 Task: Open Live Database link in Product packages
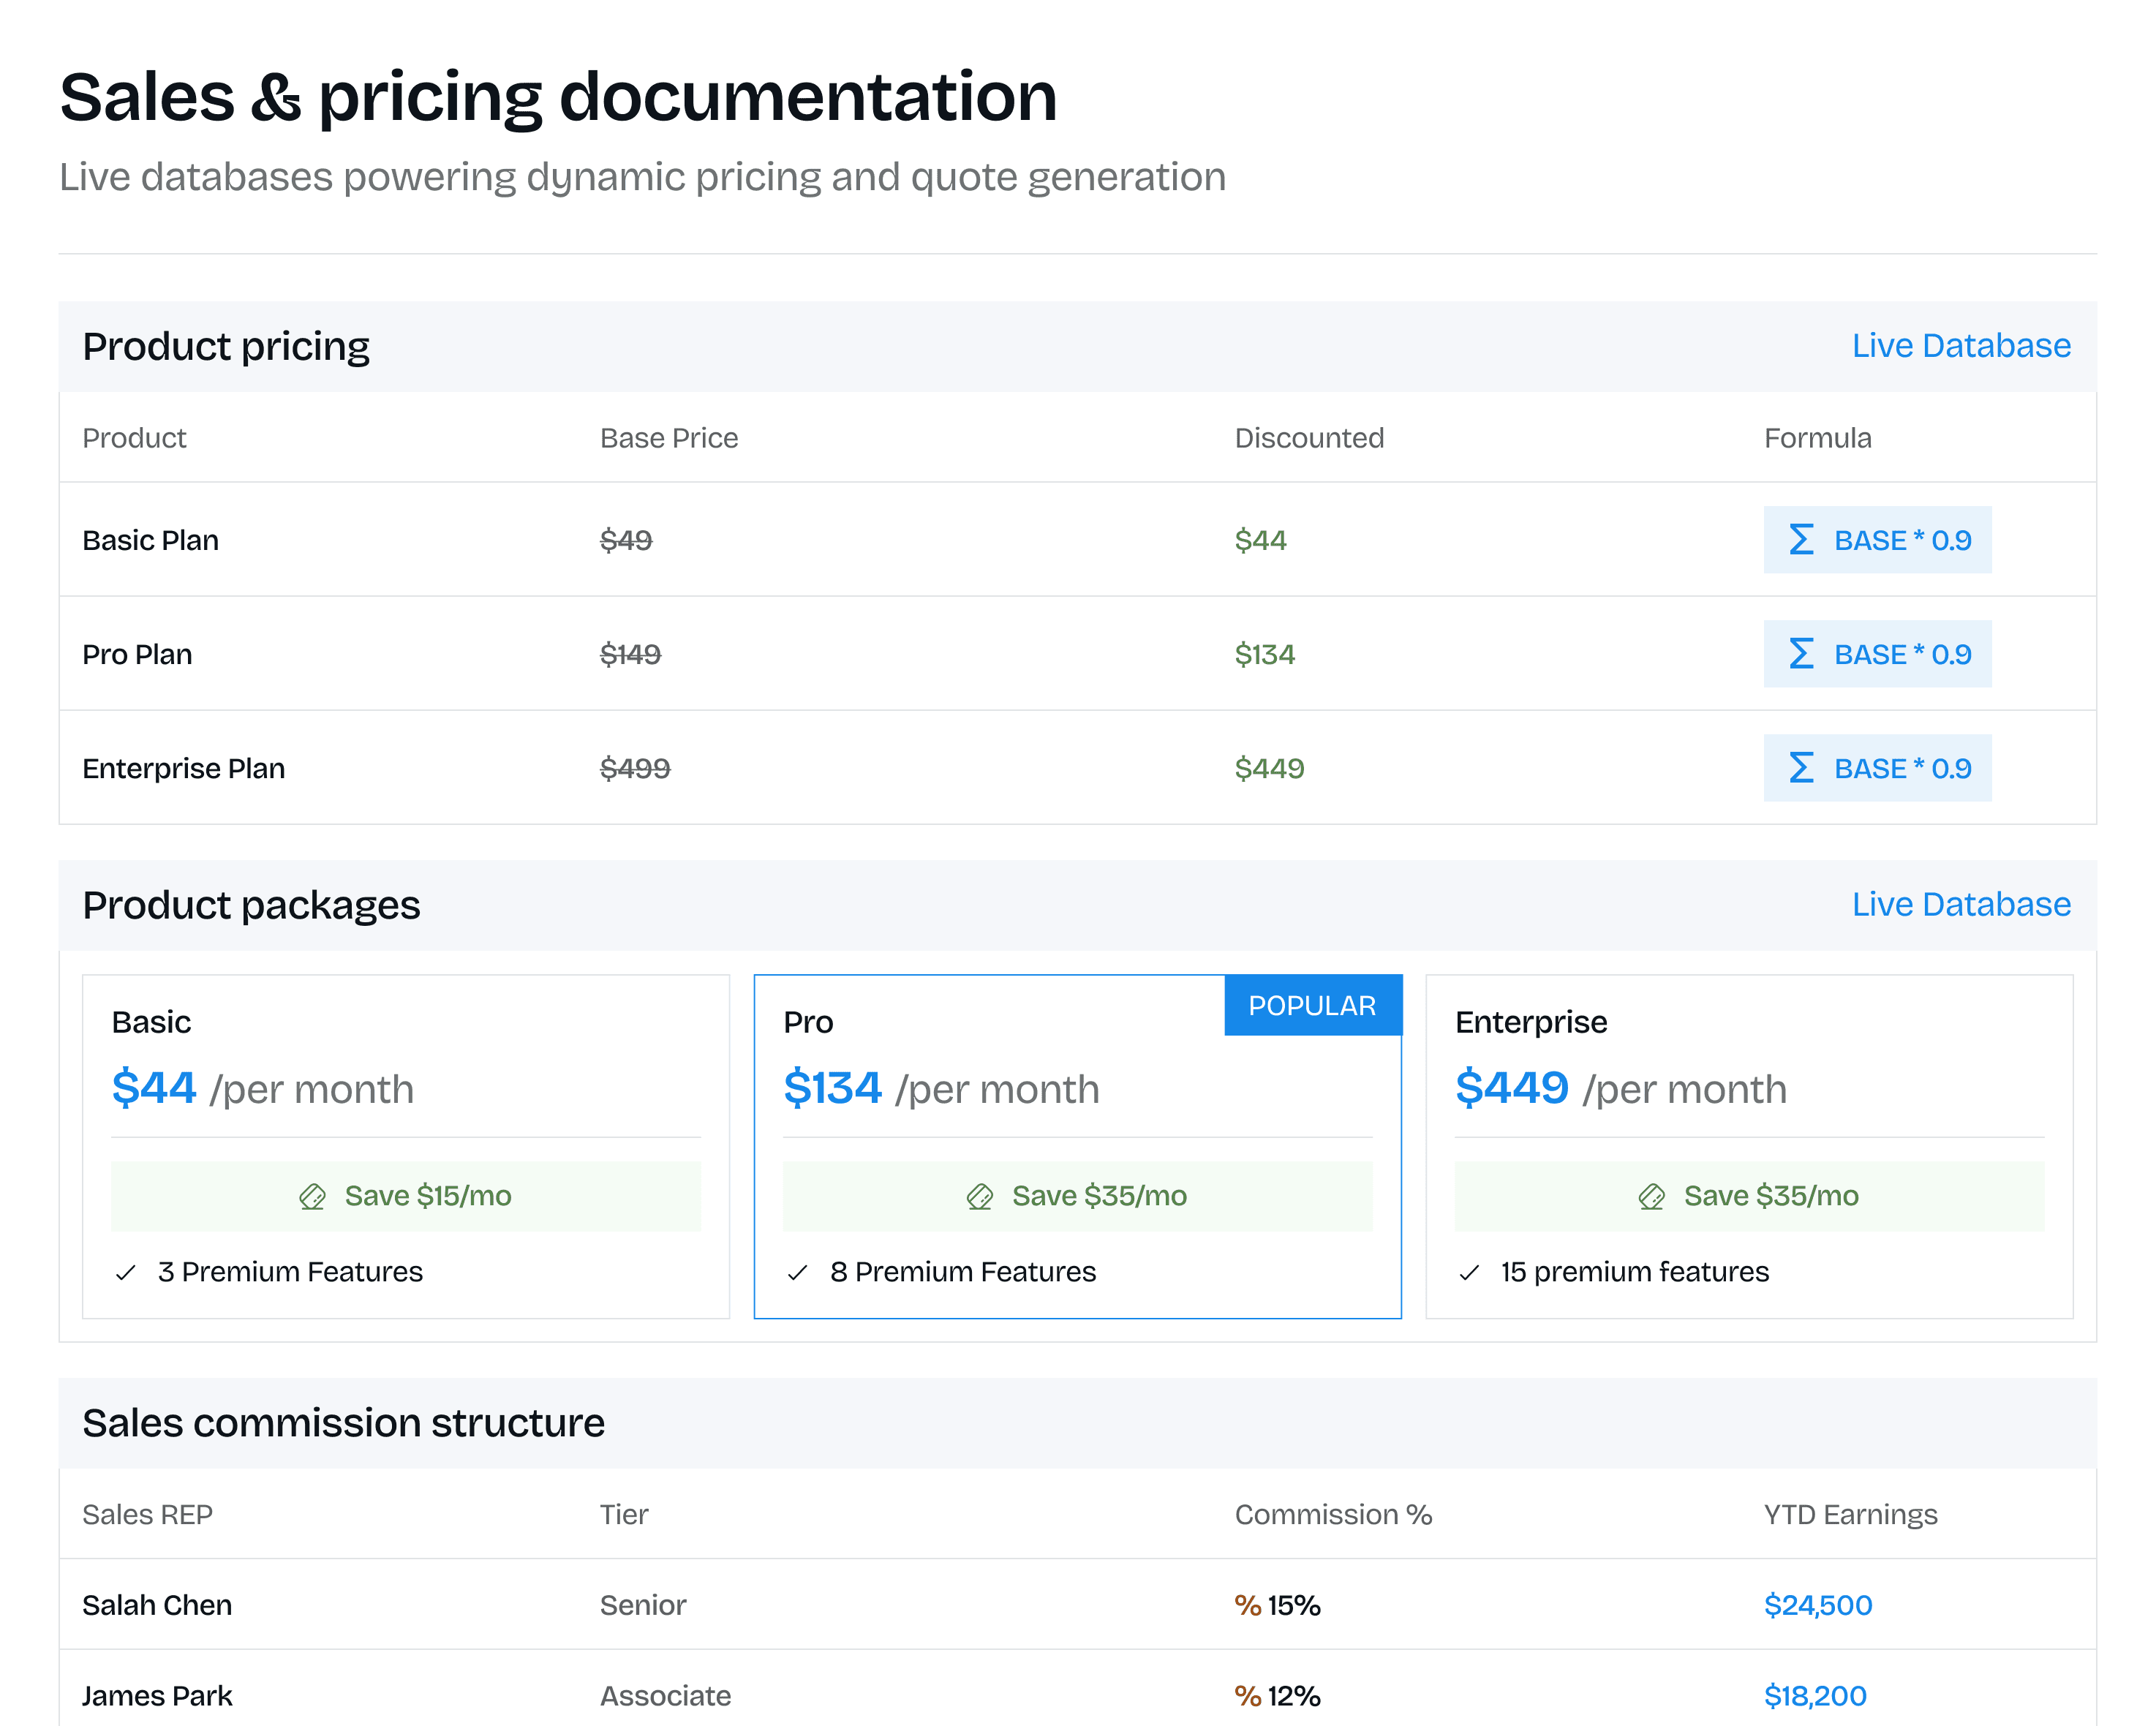1960,904
